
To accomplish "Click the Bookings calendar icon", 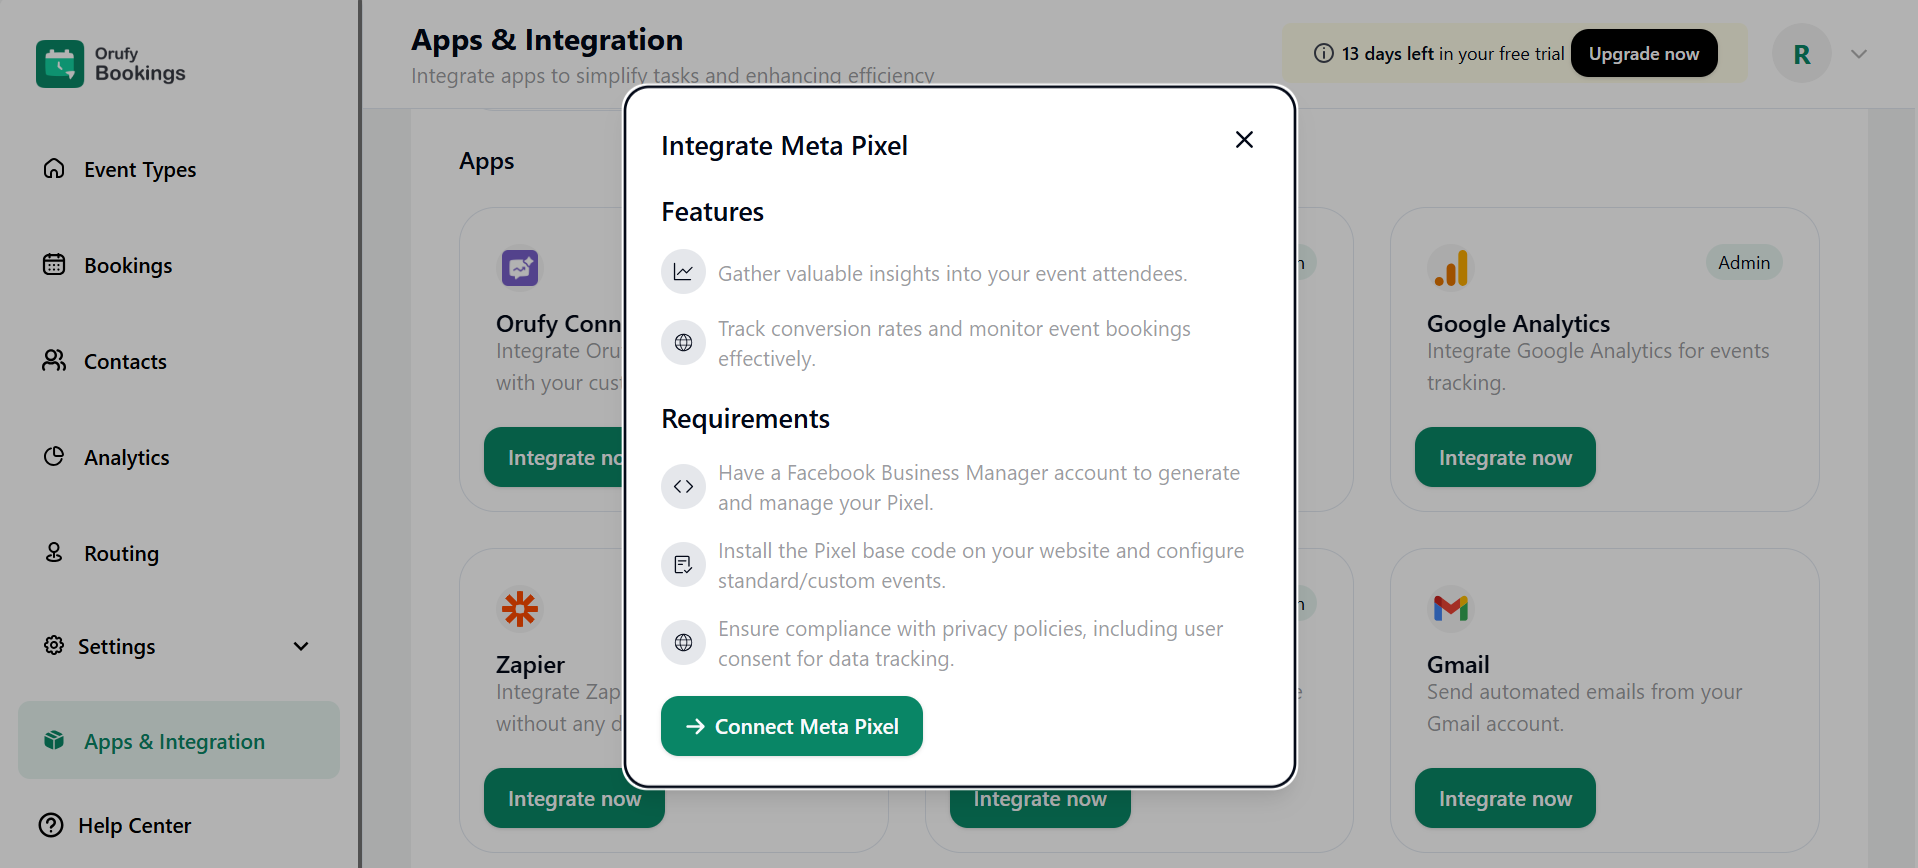I will (x=54, y=264).
